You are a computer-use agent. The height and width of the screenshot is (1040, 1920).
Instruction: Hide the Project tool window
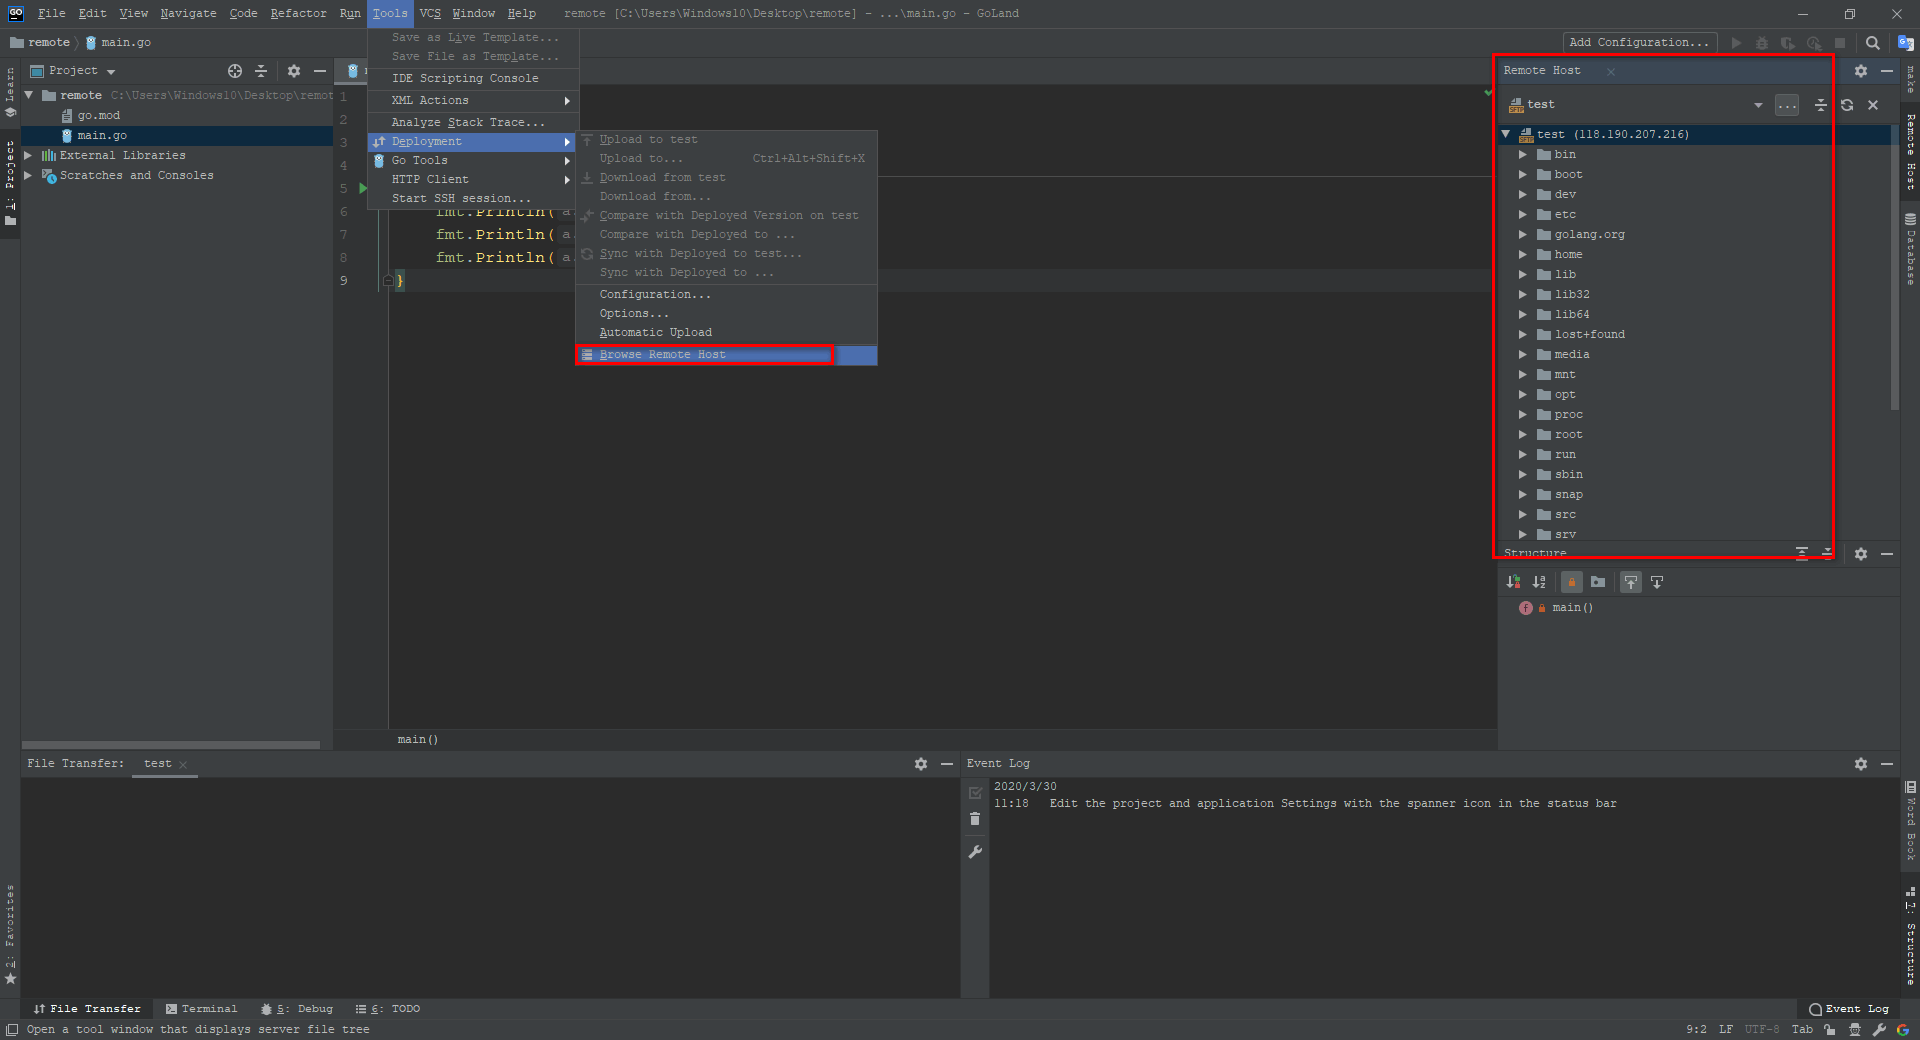[320, 71]
